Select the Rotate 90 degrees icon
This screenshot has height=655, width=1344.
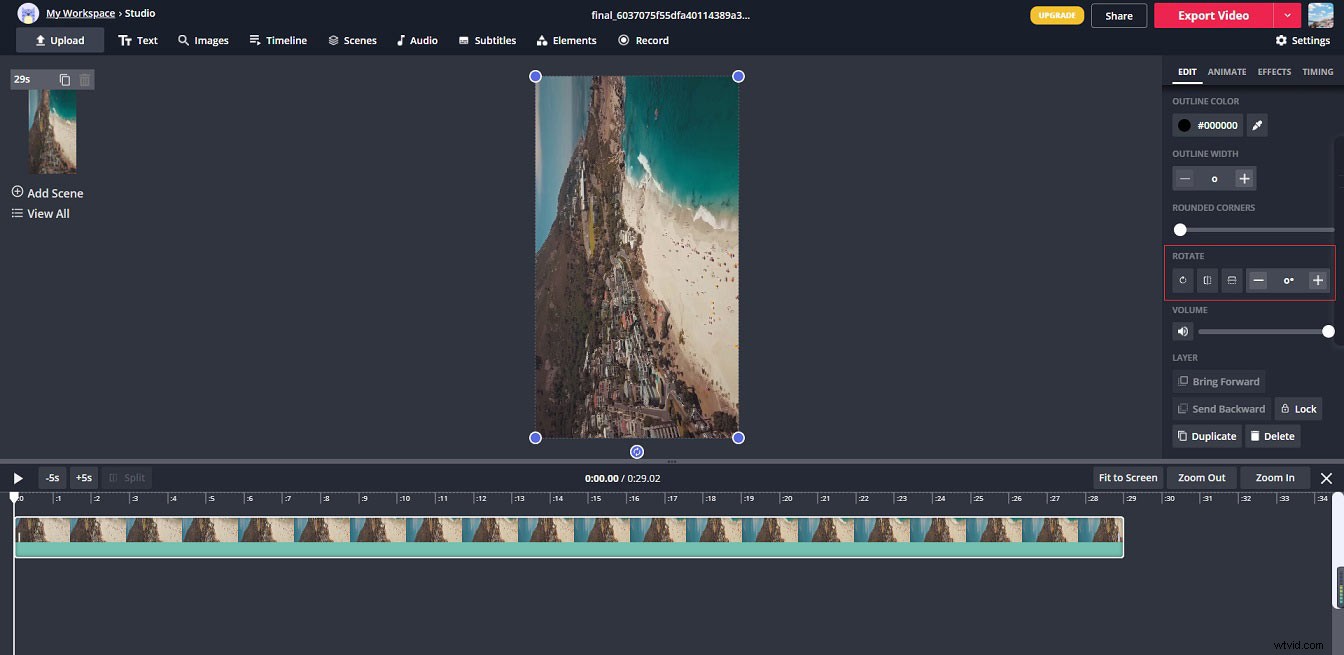1183,280
